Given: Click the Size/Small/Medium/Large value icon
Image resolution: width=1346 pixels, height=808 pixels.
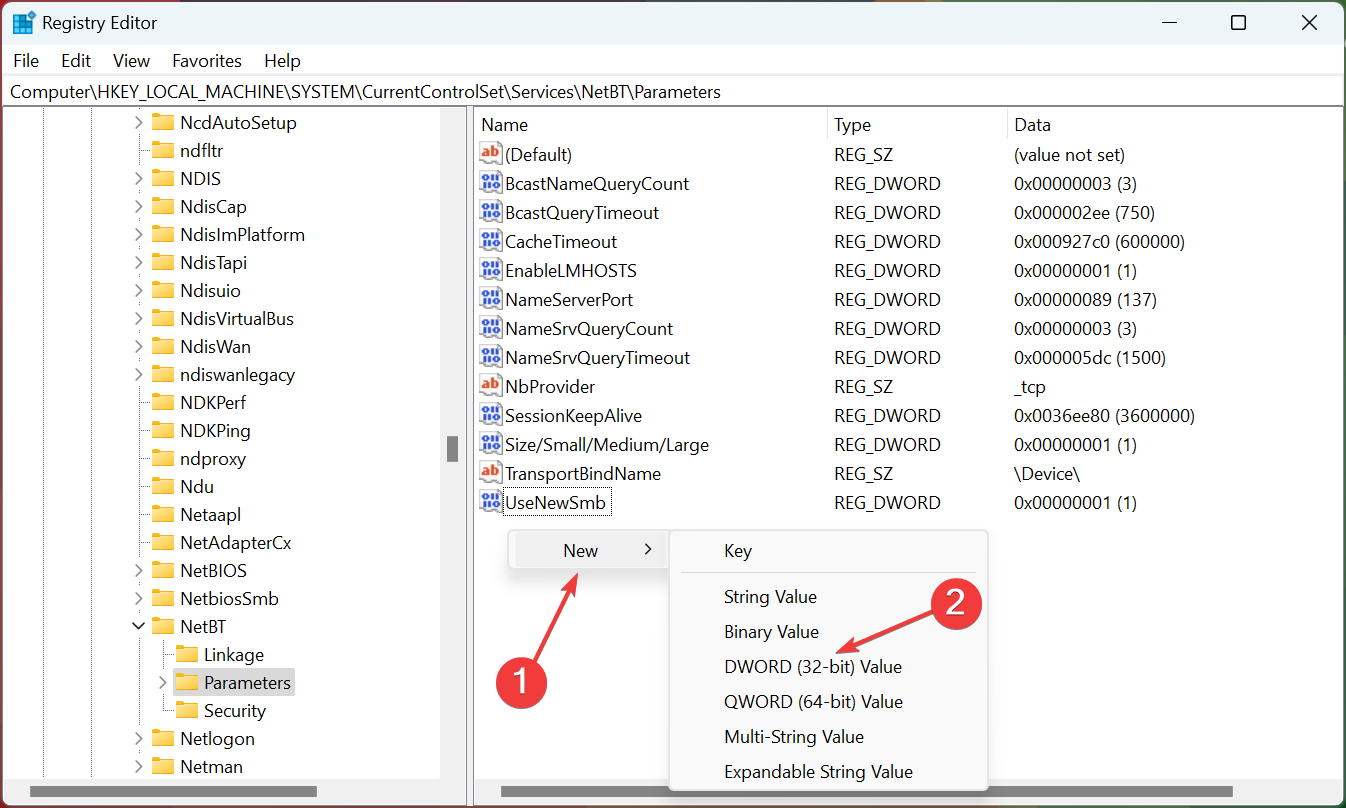Looking at the screenshot, I should coord(490,444).
